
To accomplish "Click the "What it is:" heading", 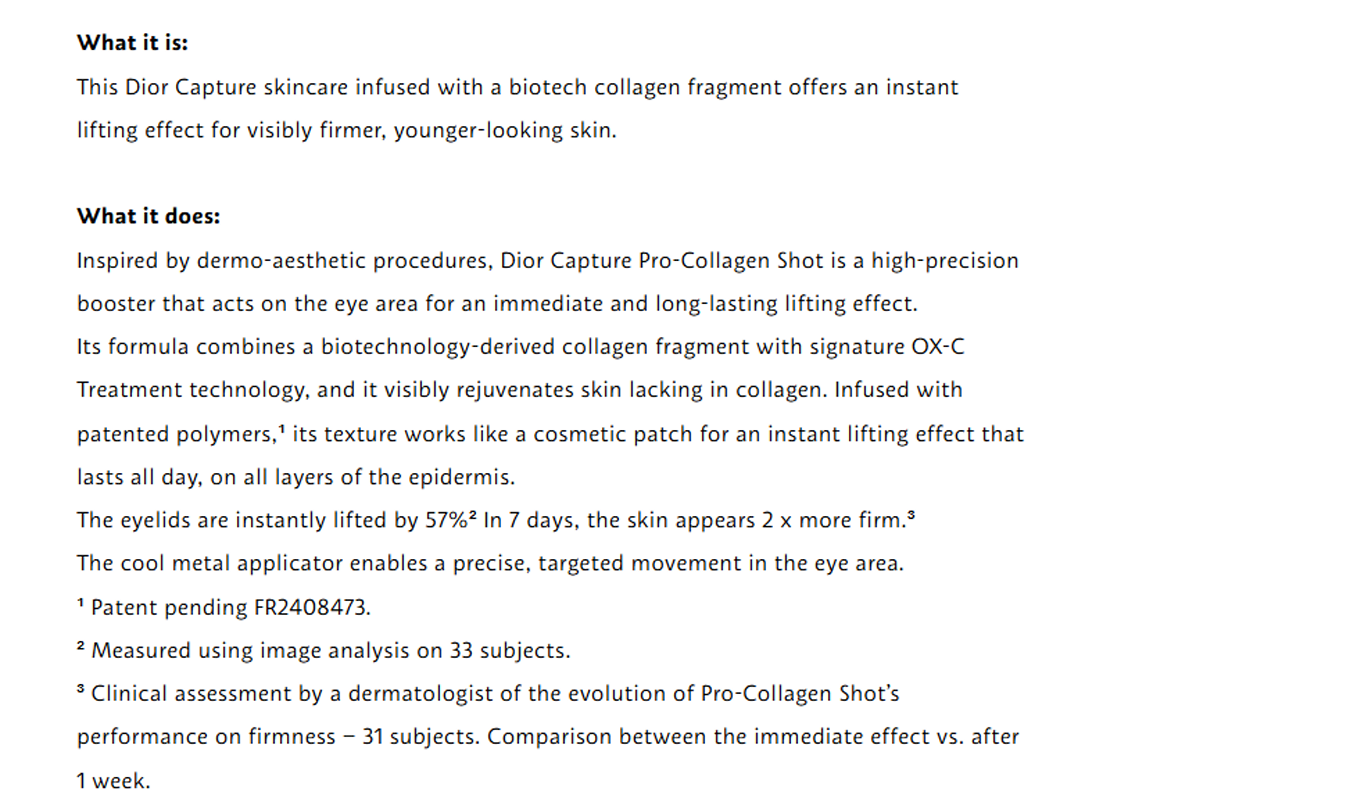I will (x=132, y=43).
